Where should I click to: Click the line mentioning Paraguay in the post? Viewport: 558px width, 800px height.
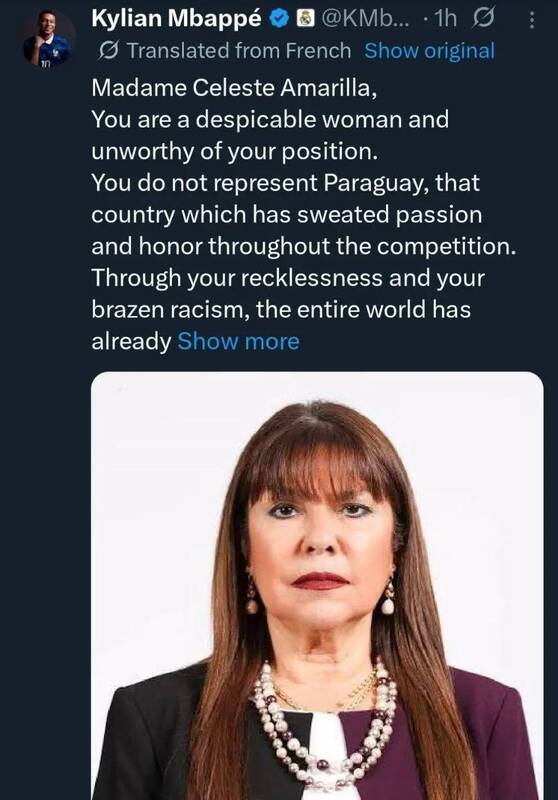pos(286,183)
